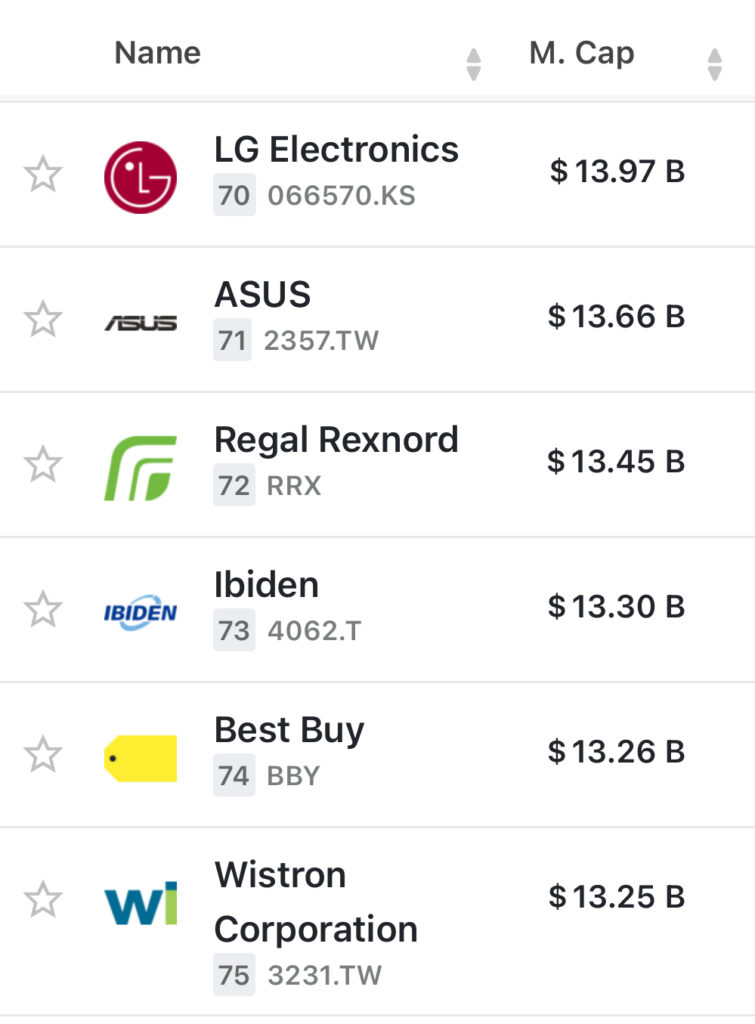
Task: Toggle the favorite star for Regal Rexnord
Action: click(x=43, y=465)
